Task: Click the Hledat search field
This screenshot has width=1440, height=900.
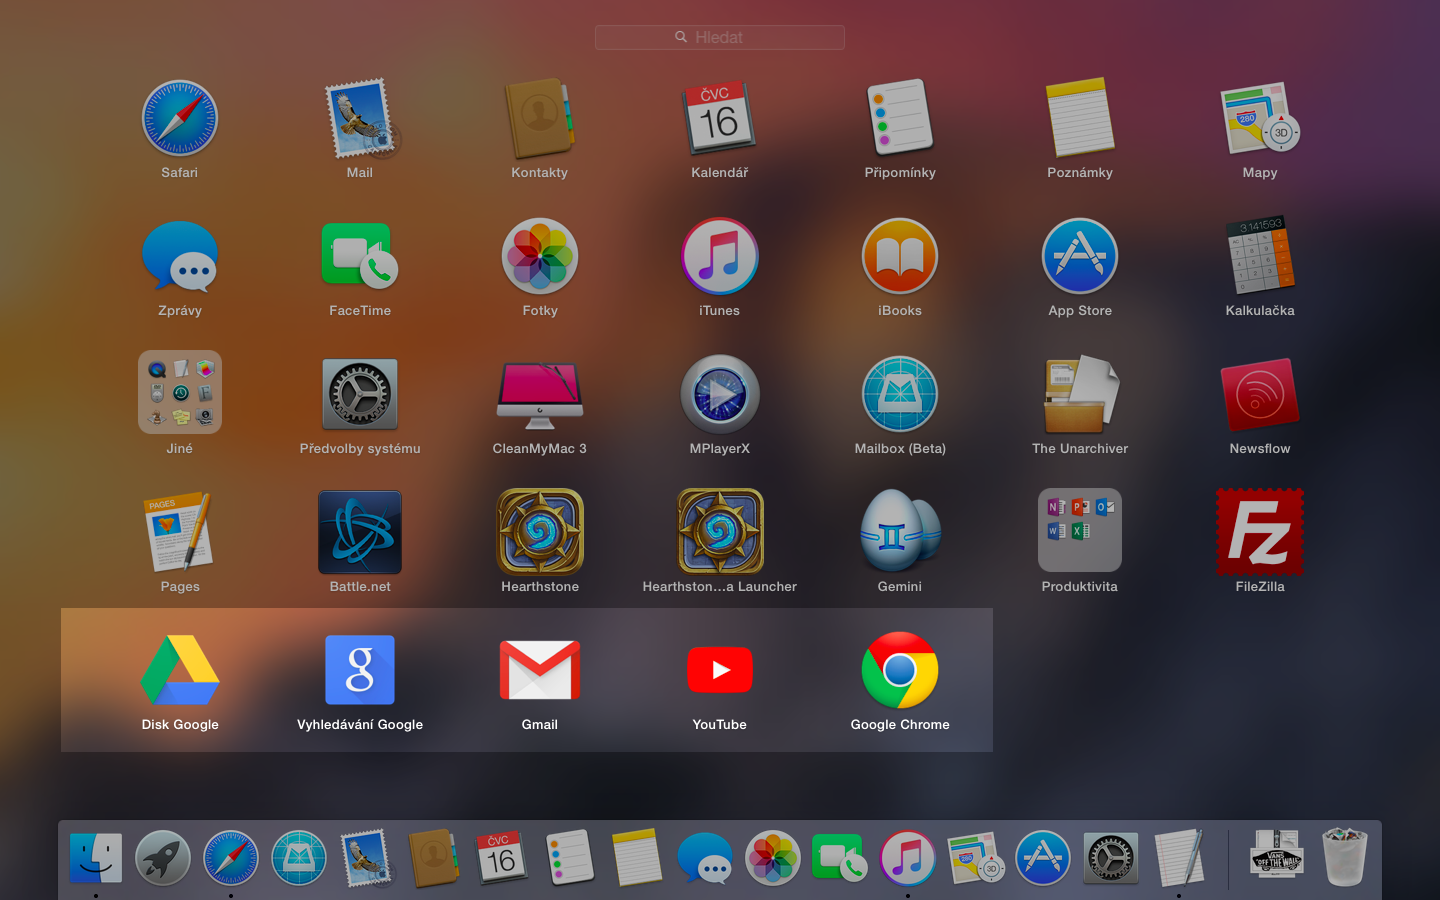Action: click(720, 37)
